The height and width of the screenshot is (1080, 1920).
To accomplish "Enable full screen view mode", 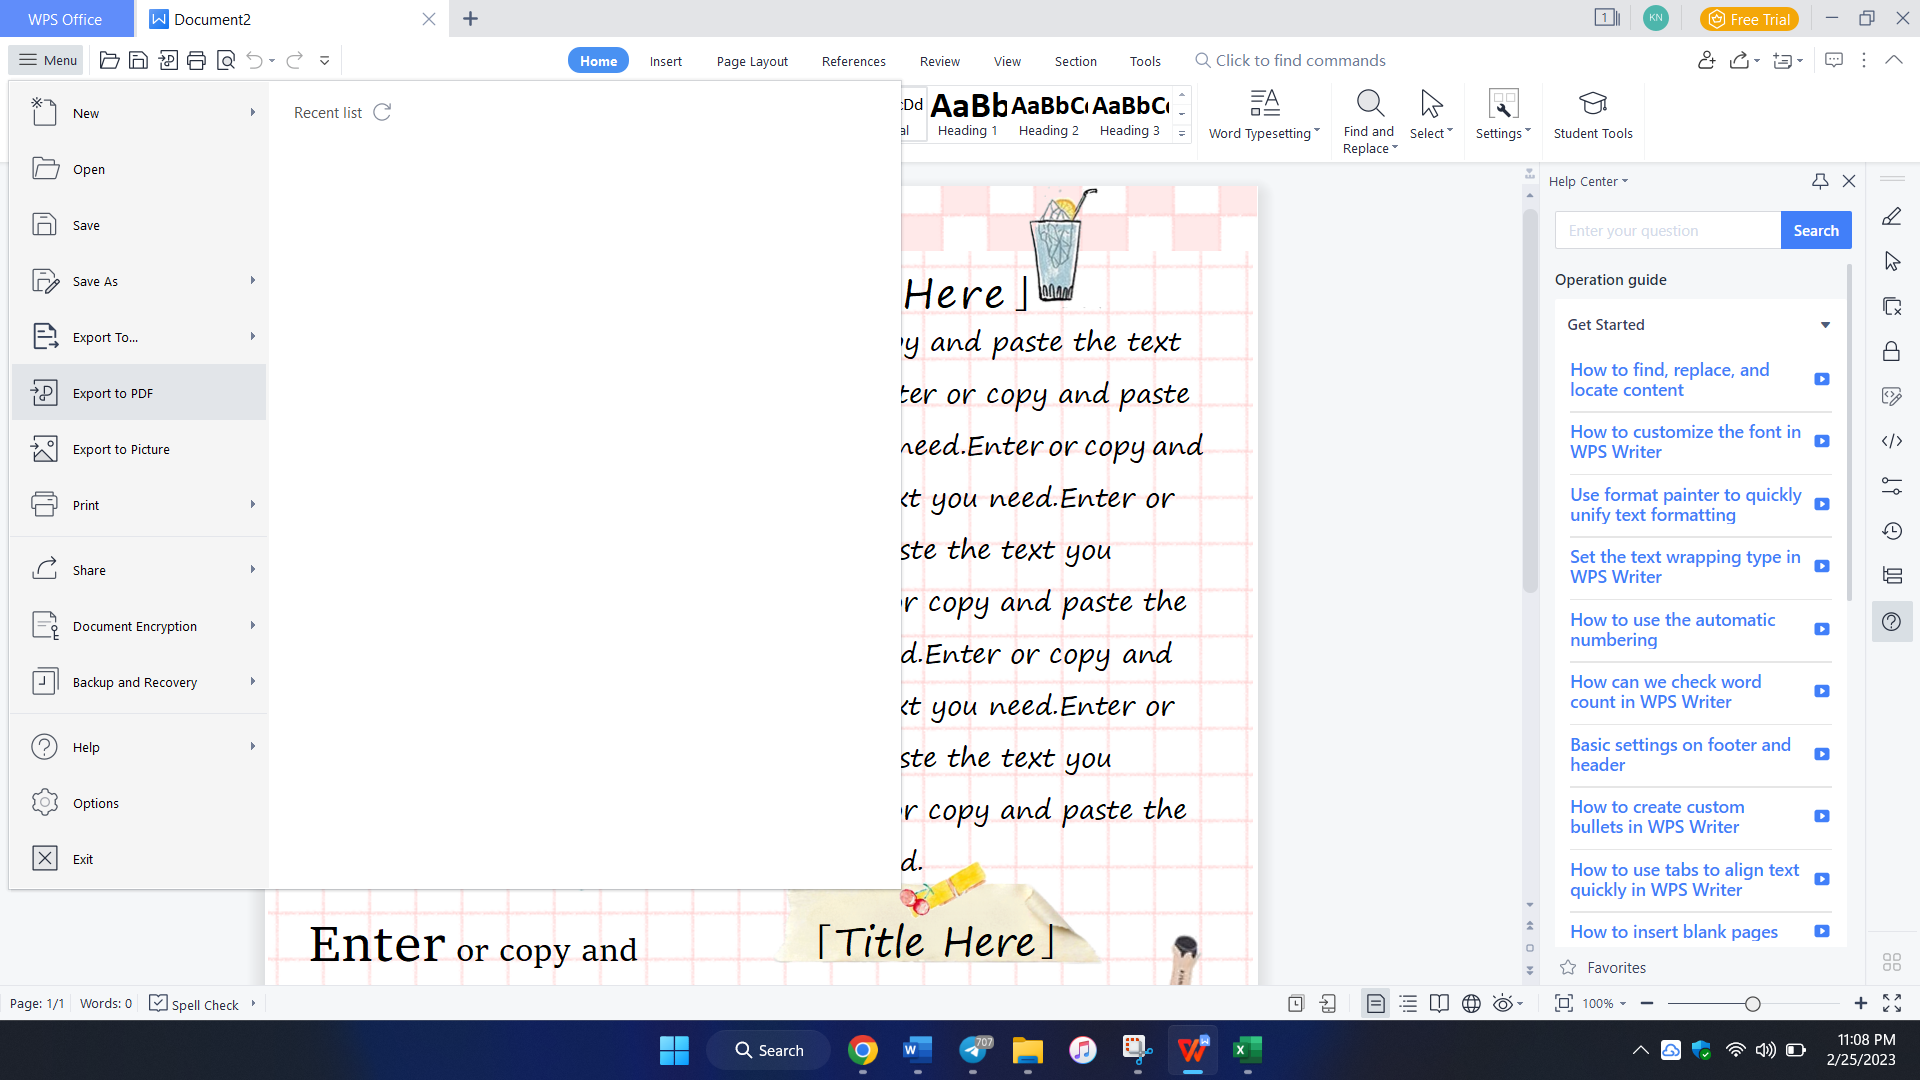I will [x=1893, y=1003].
